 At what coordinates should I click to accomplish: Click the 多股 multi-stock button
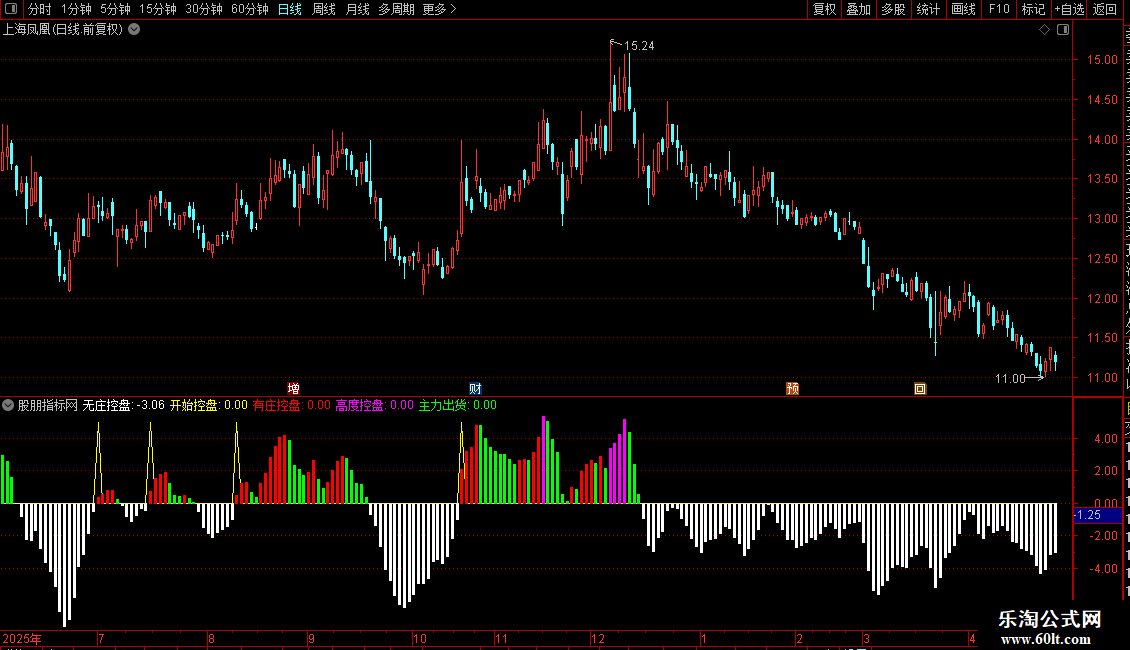coord(894,9)
